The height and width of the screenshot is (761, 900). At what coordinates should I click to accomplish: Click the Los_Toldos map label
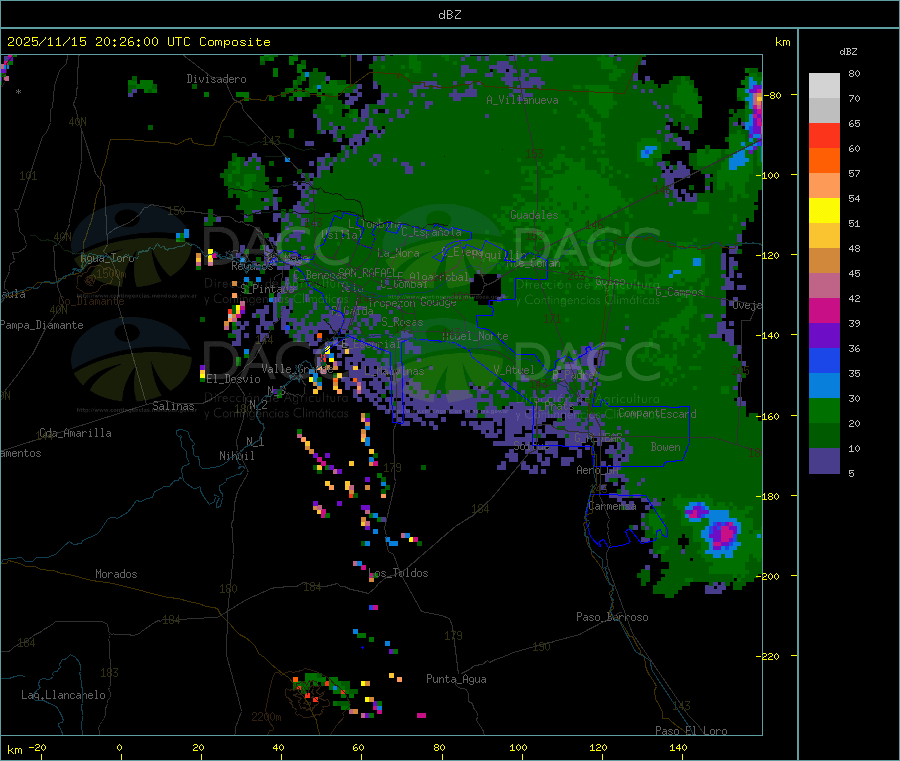tap(398, 573)
